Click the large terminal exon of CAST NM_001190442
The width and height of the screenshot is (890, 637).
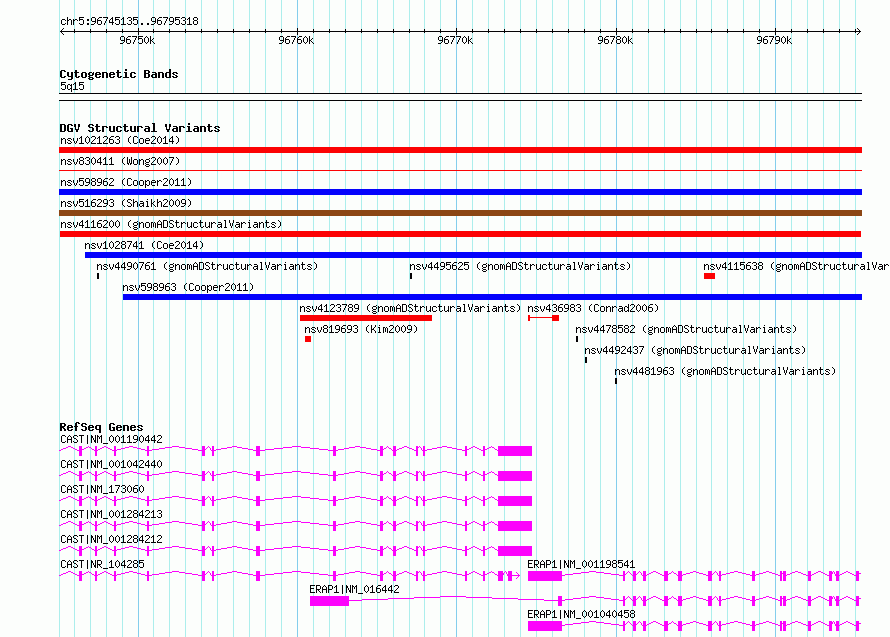point(515,451)
